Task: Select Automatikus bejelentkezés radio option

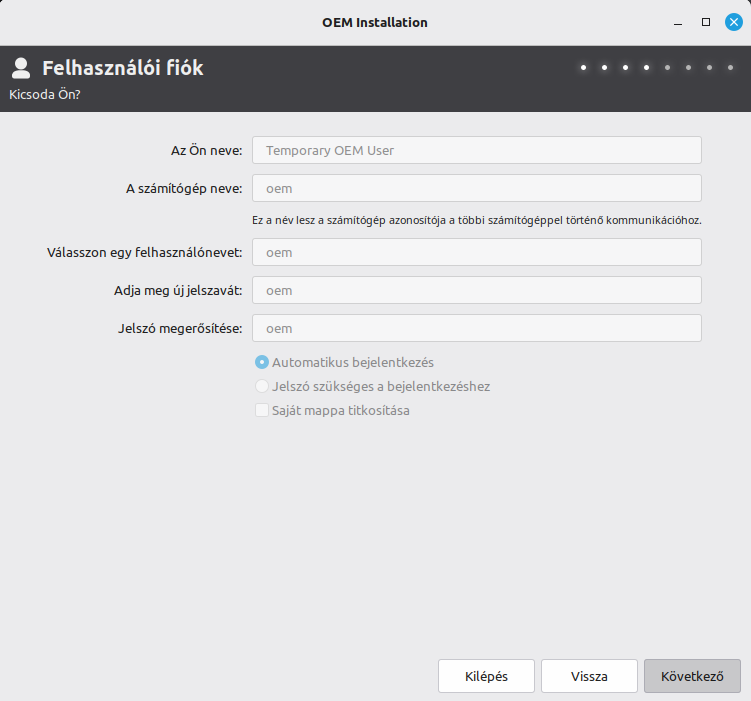Action: 262,362
